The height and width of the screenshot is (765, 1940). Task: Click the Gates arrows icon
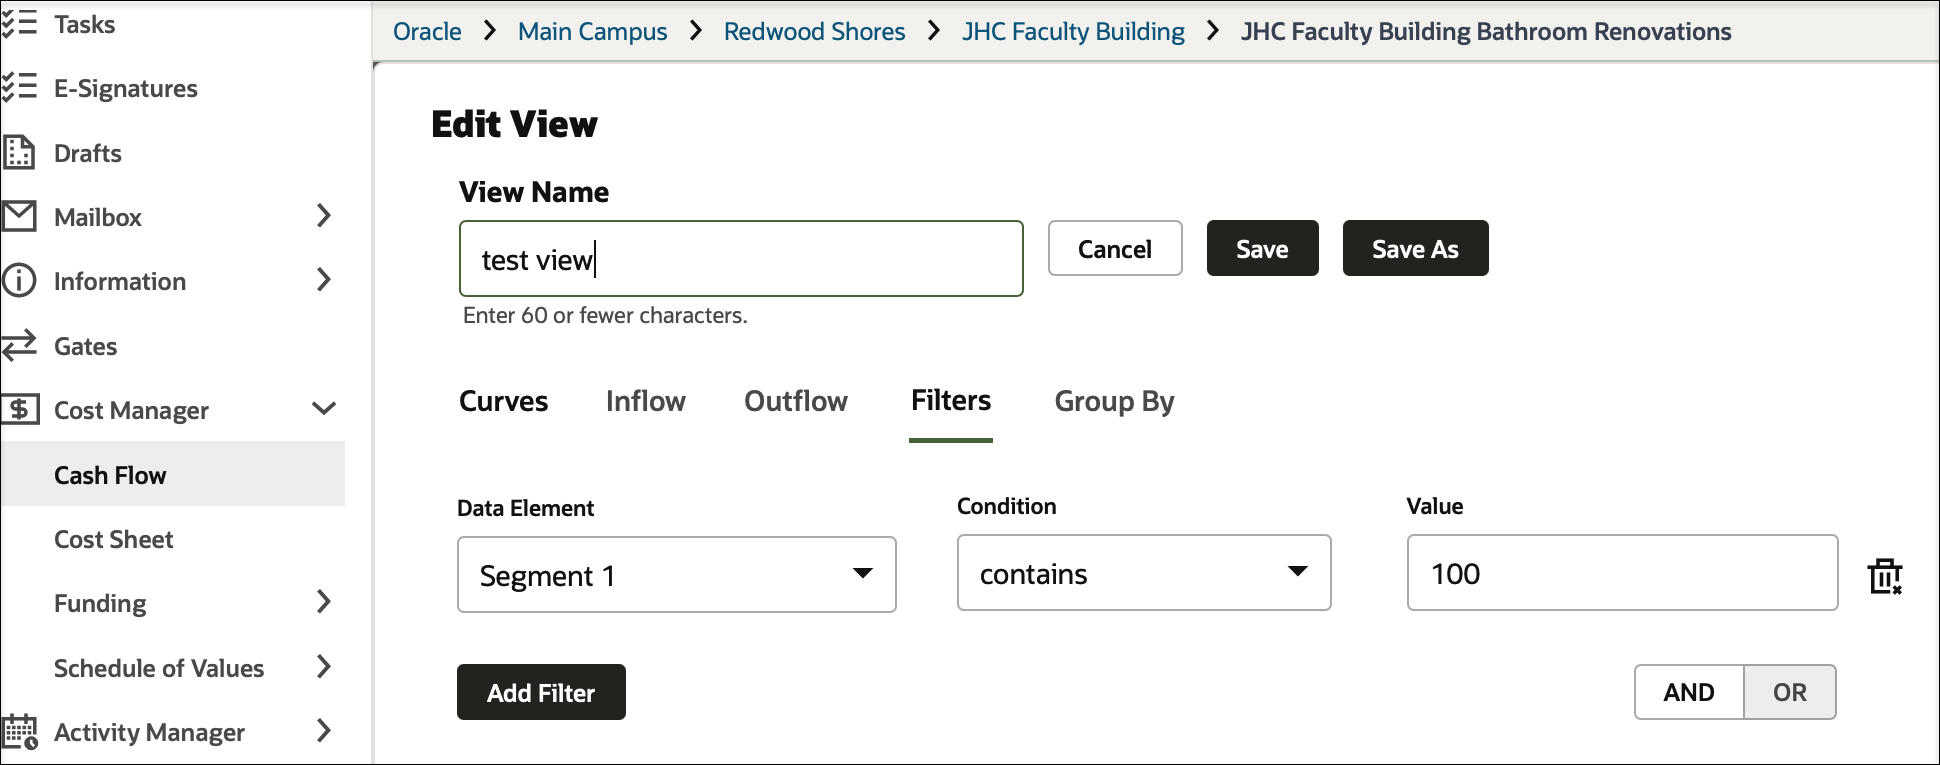[19, 345]
